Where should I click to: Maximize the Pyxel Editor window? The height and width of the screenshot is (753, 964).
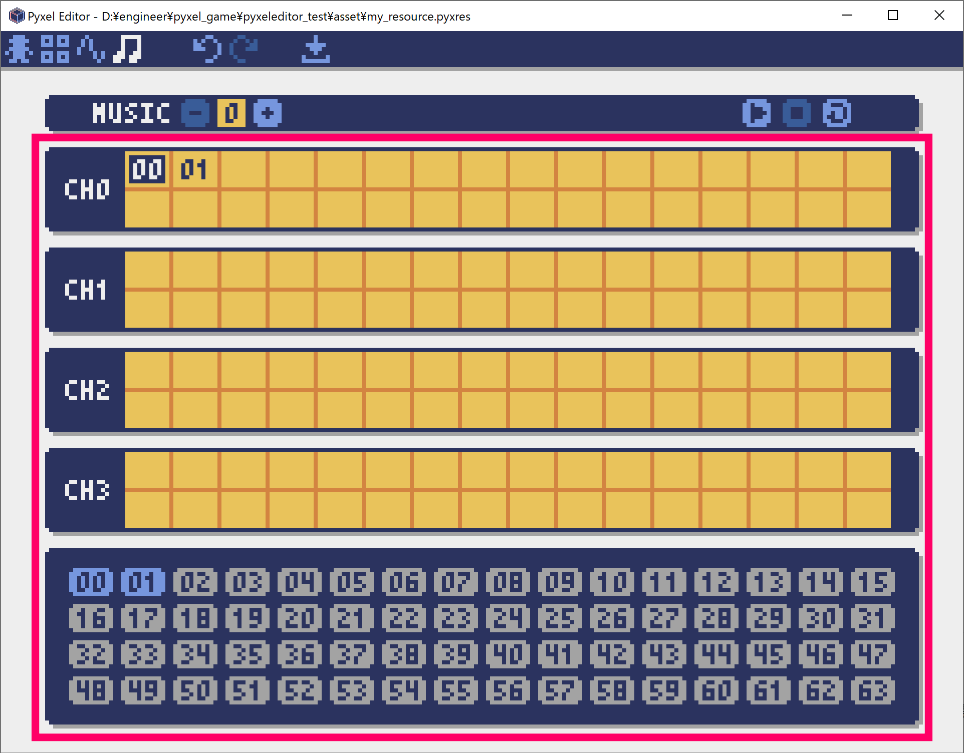pyautogui.click(x=893, y=15)
